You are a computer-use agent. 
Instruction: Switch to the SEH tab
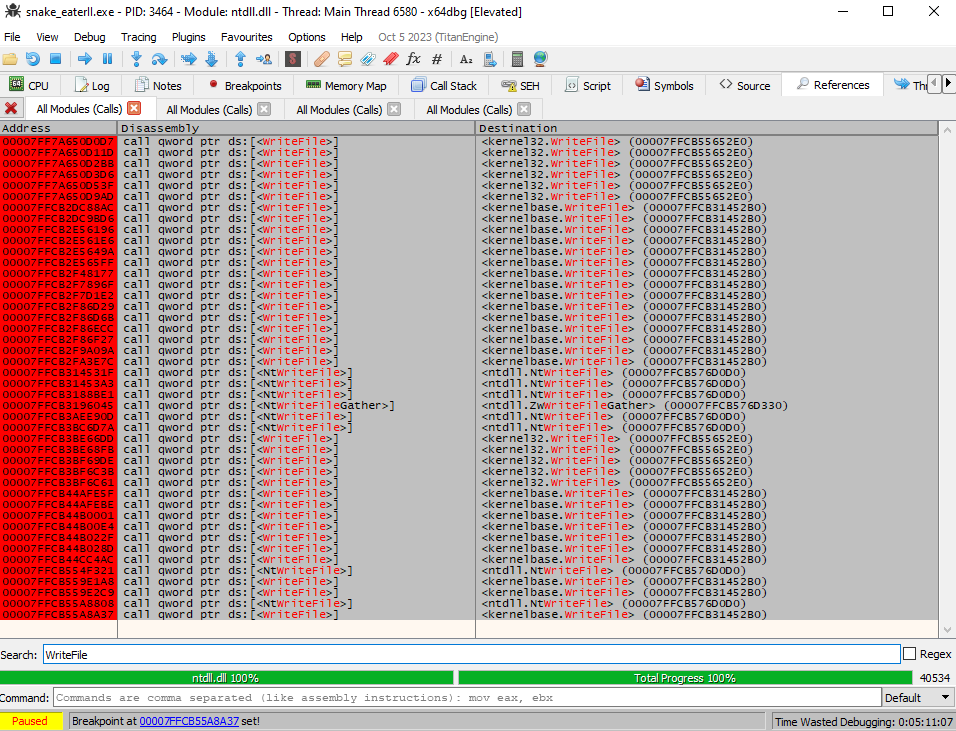coord(520,85)
